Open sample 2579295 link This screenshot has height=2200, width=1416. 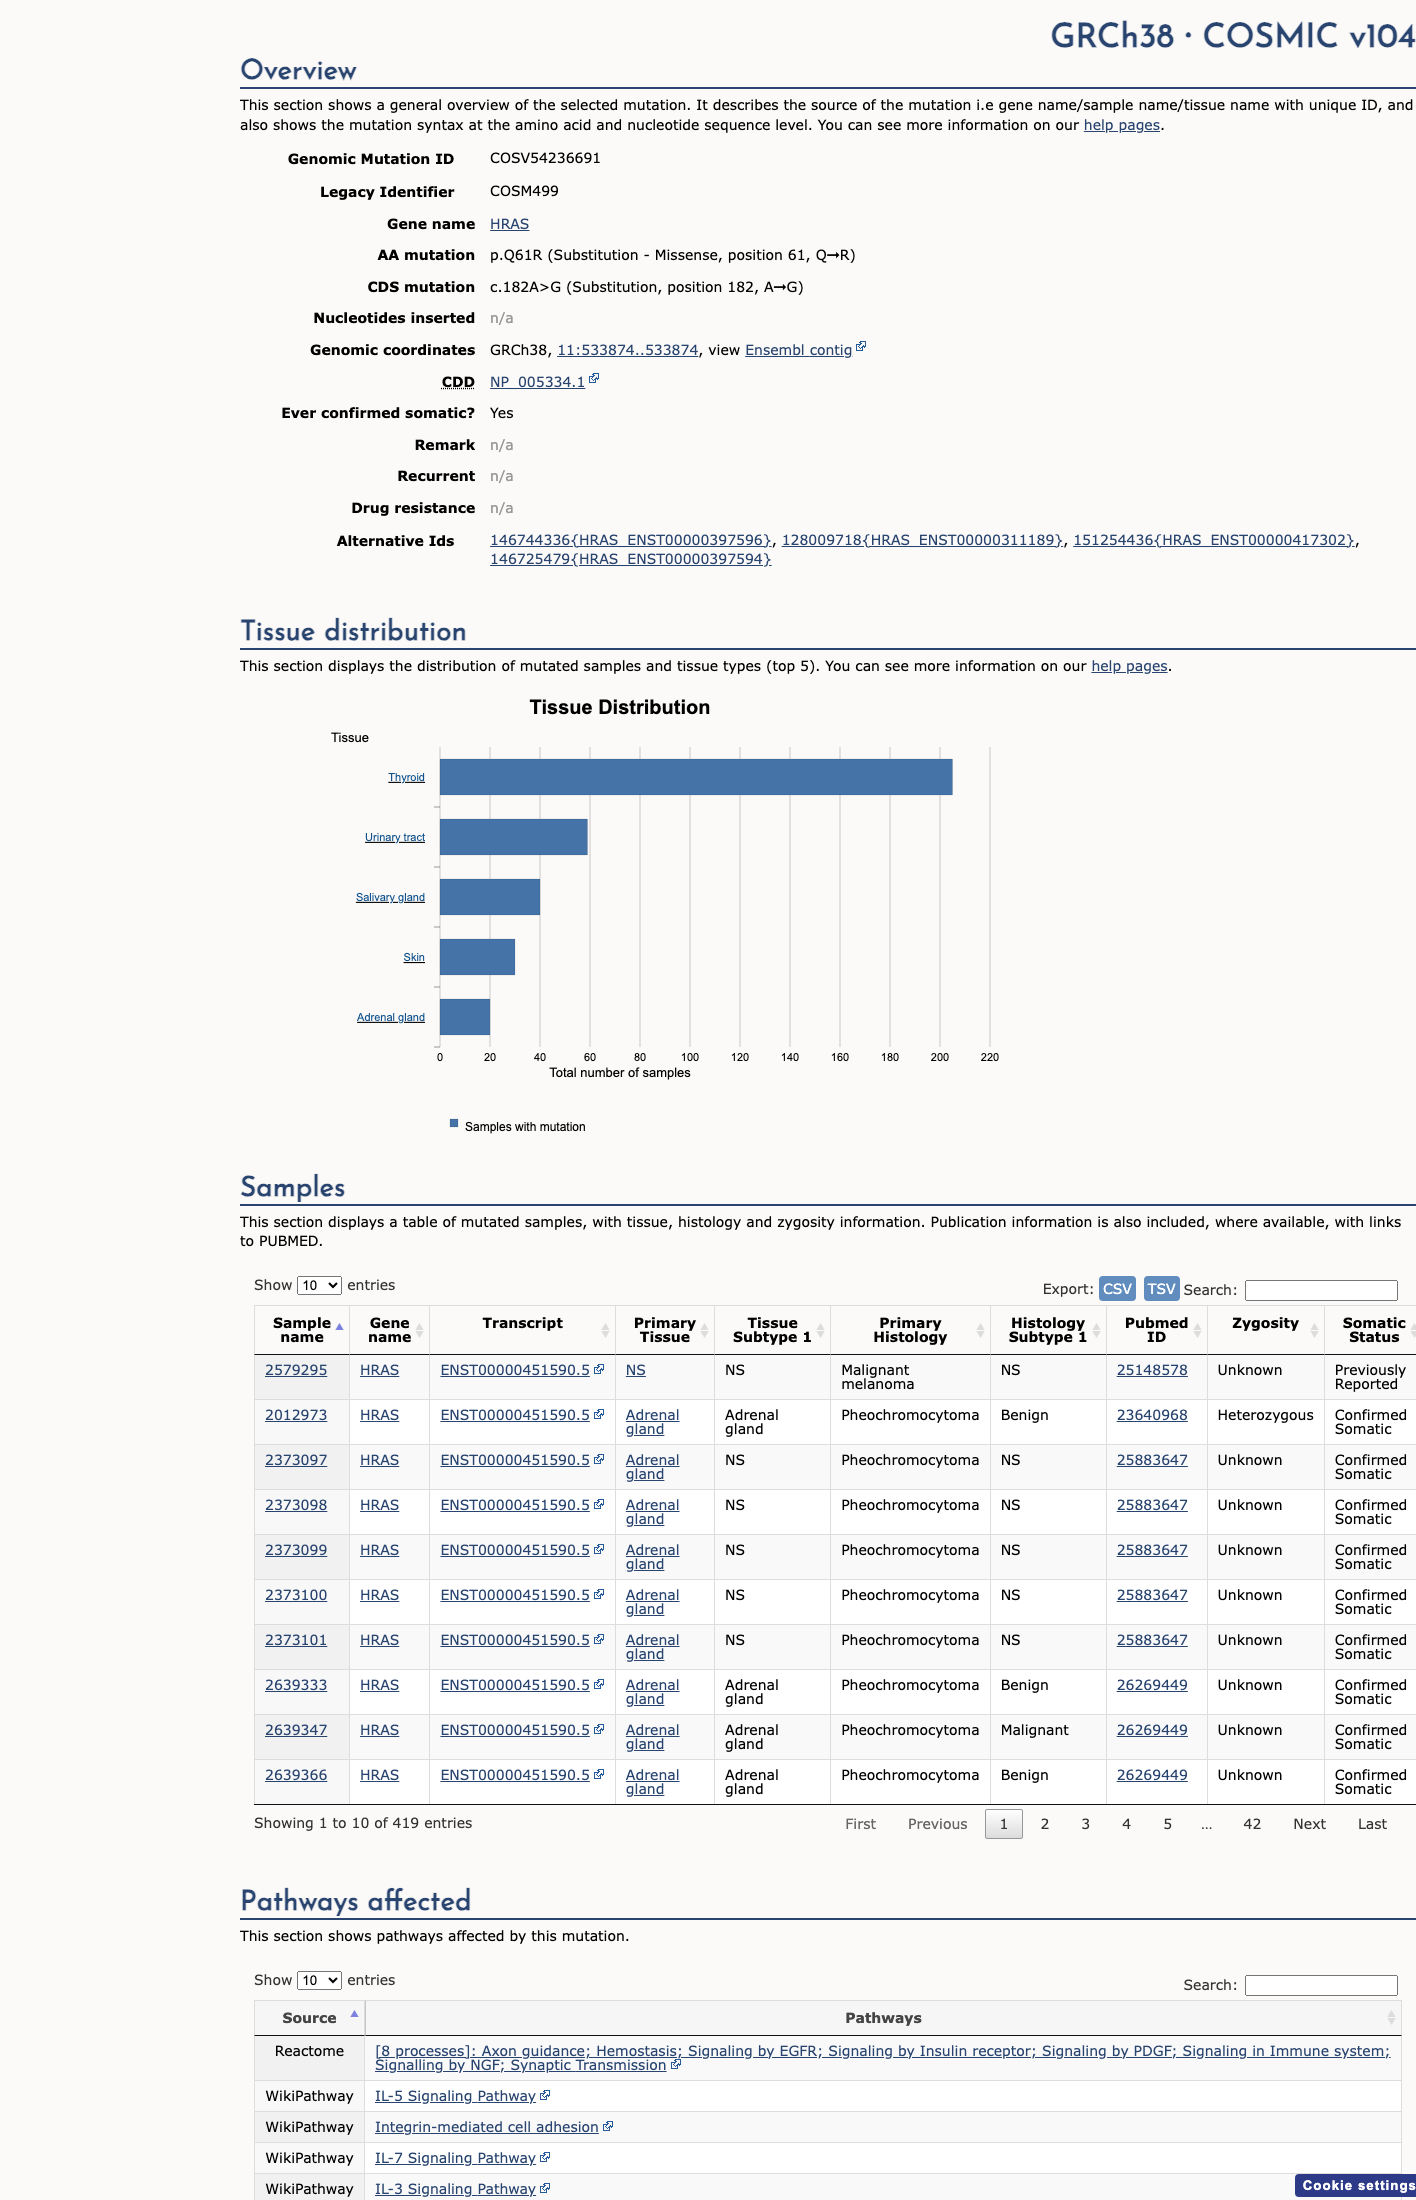[296, 1370]
